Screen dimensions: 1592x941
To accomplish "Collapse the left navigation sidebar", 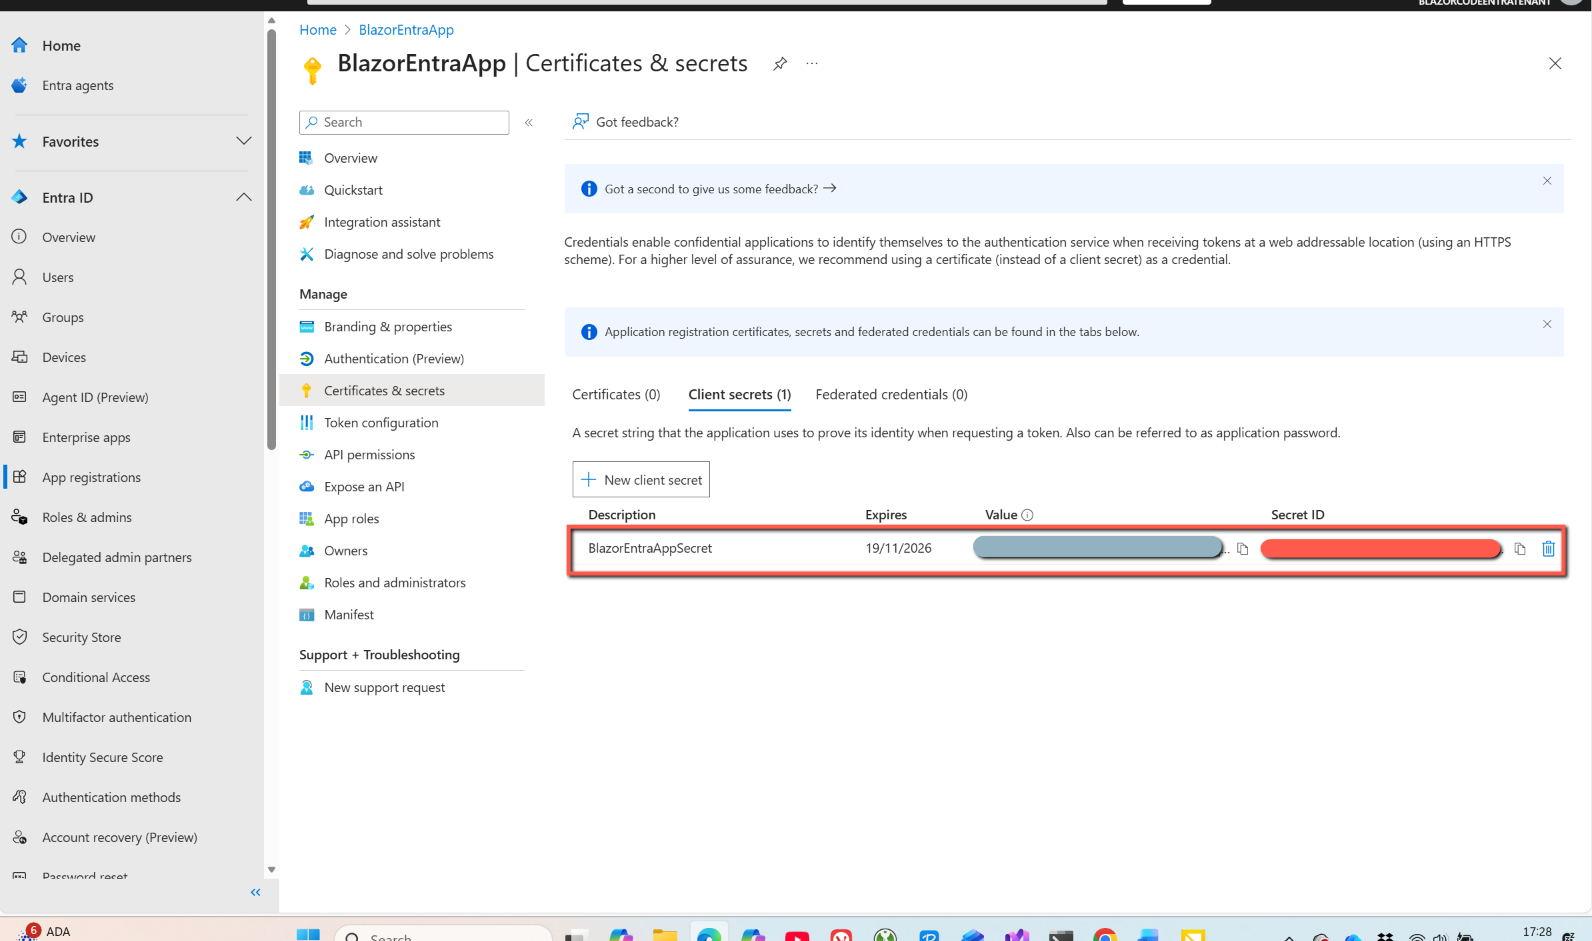I will point(255,892).
